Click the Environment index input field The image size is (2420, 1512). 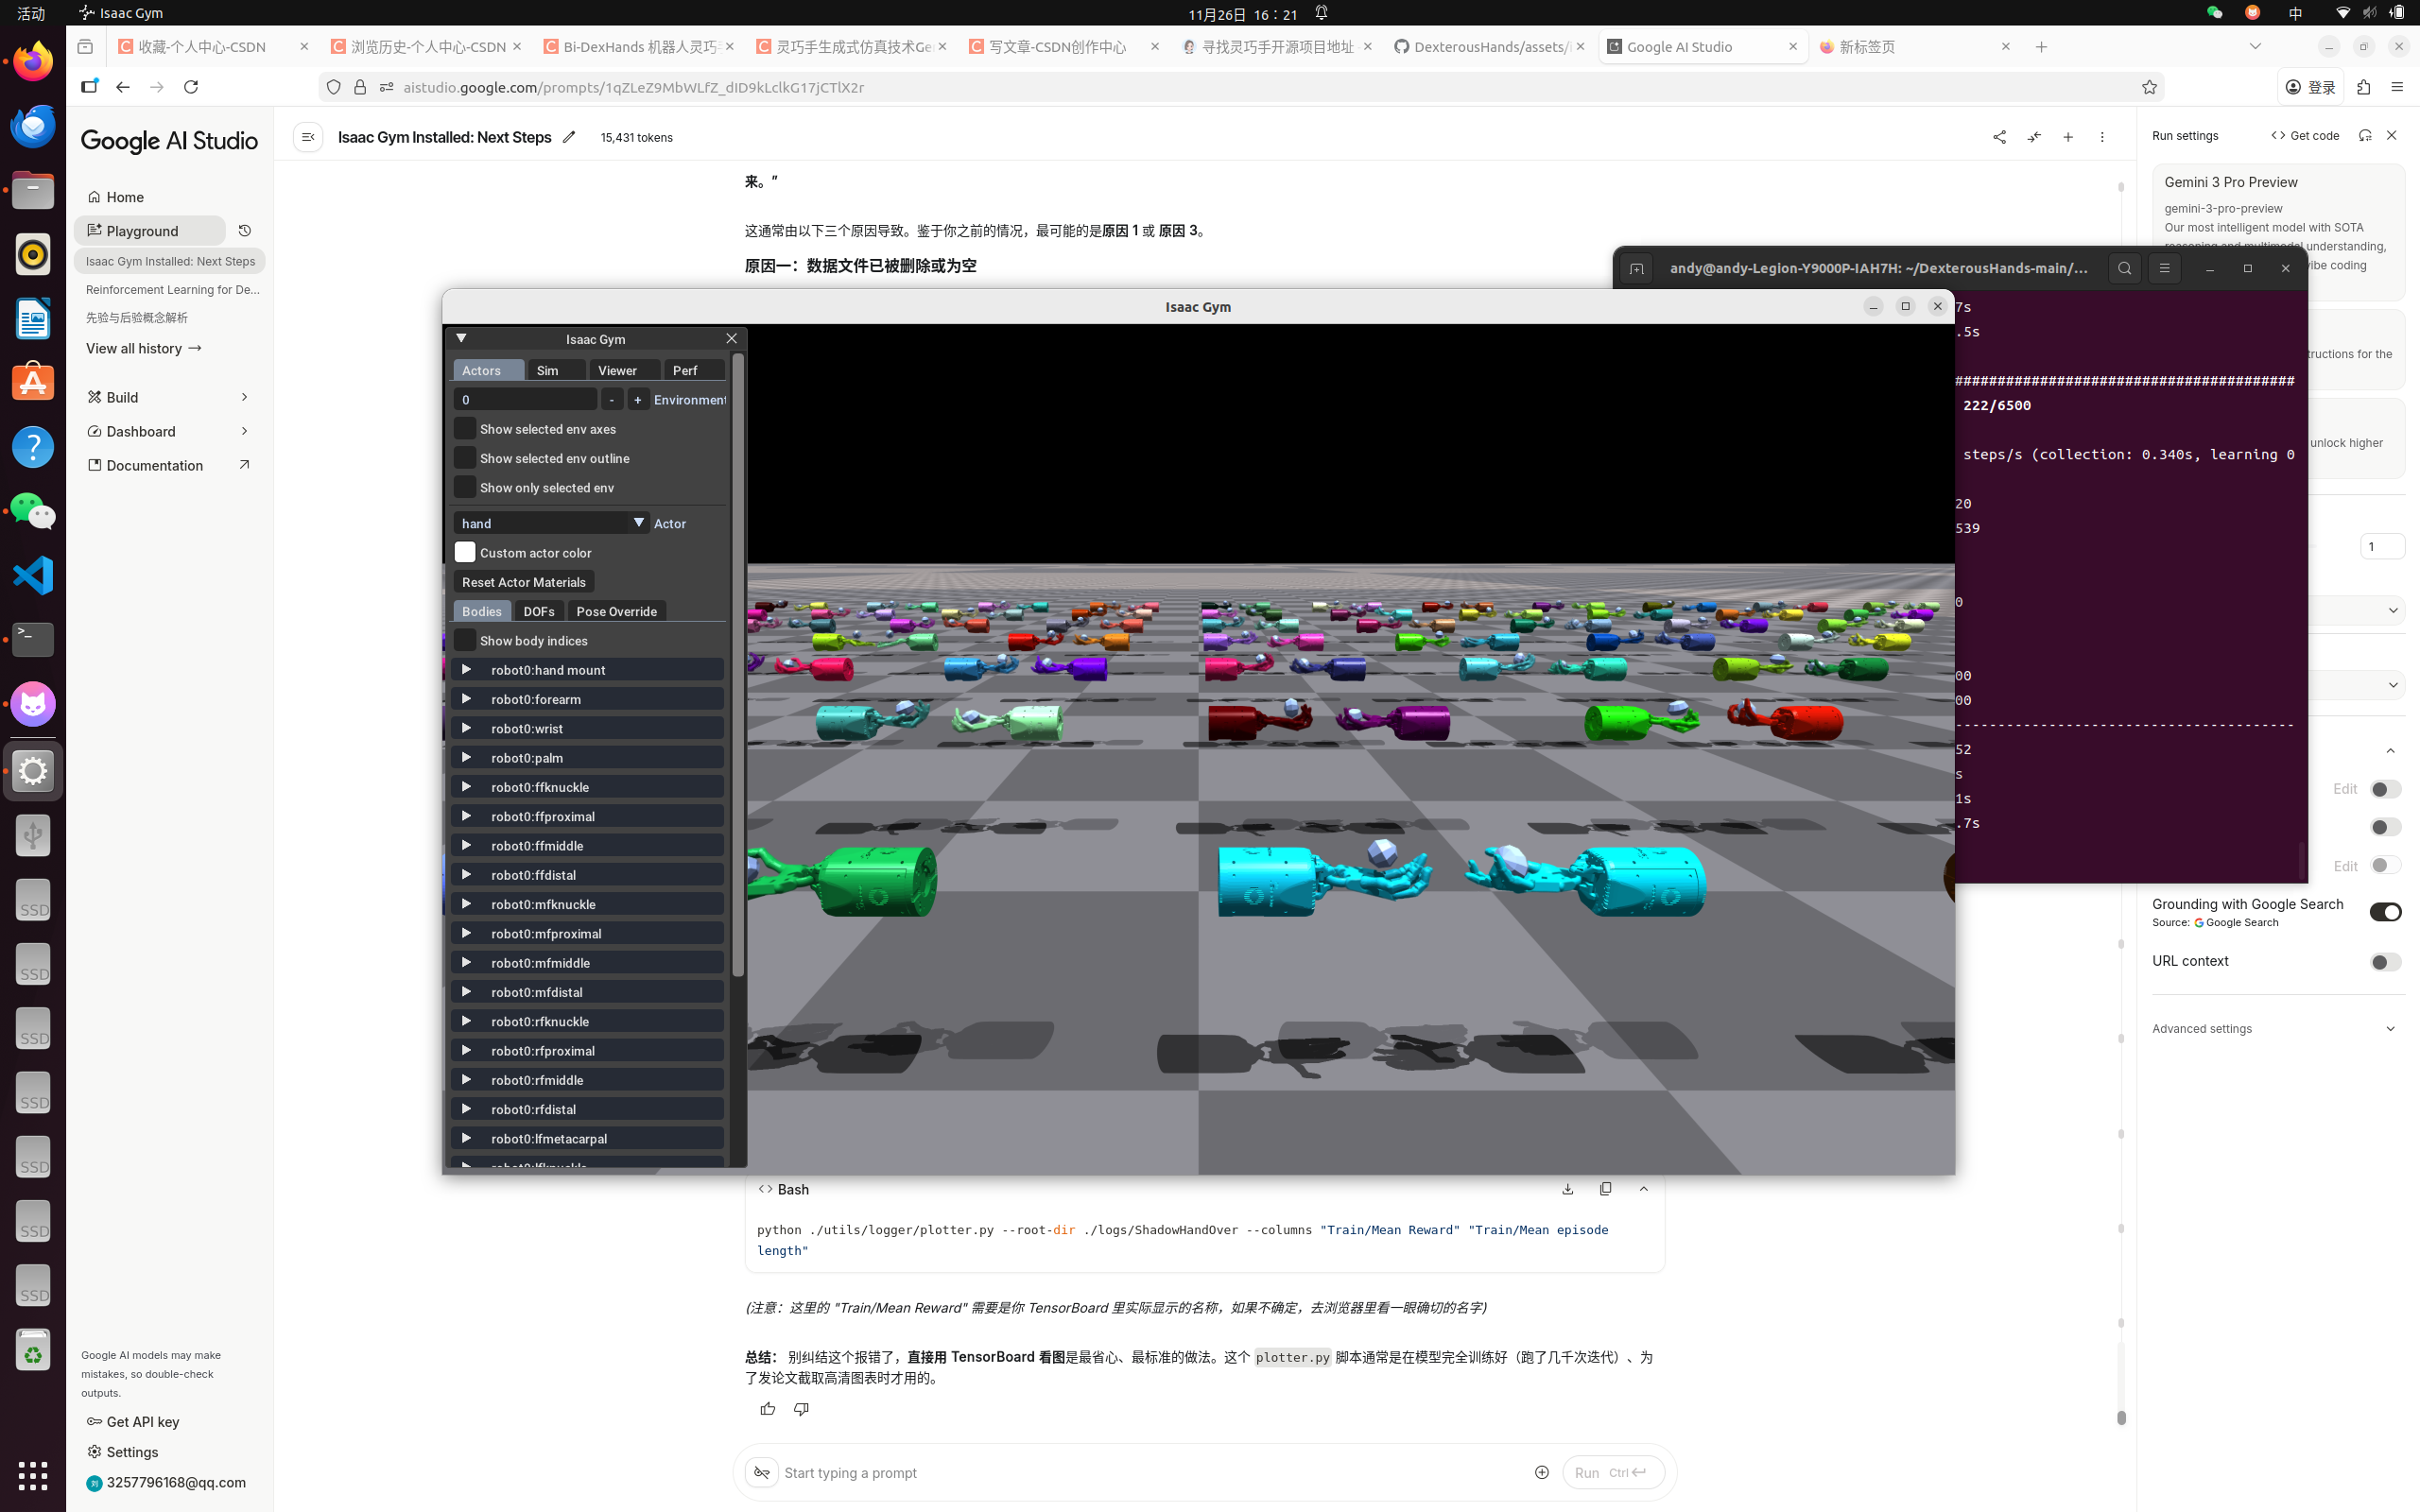click(x=526, y=399)
